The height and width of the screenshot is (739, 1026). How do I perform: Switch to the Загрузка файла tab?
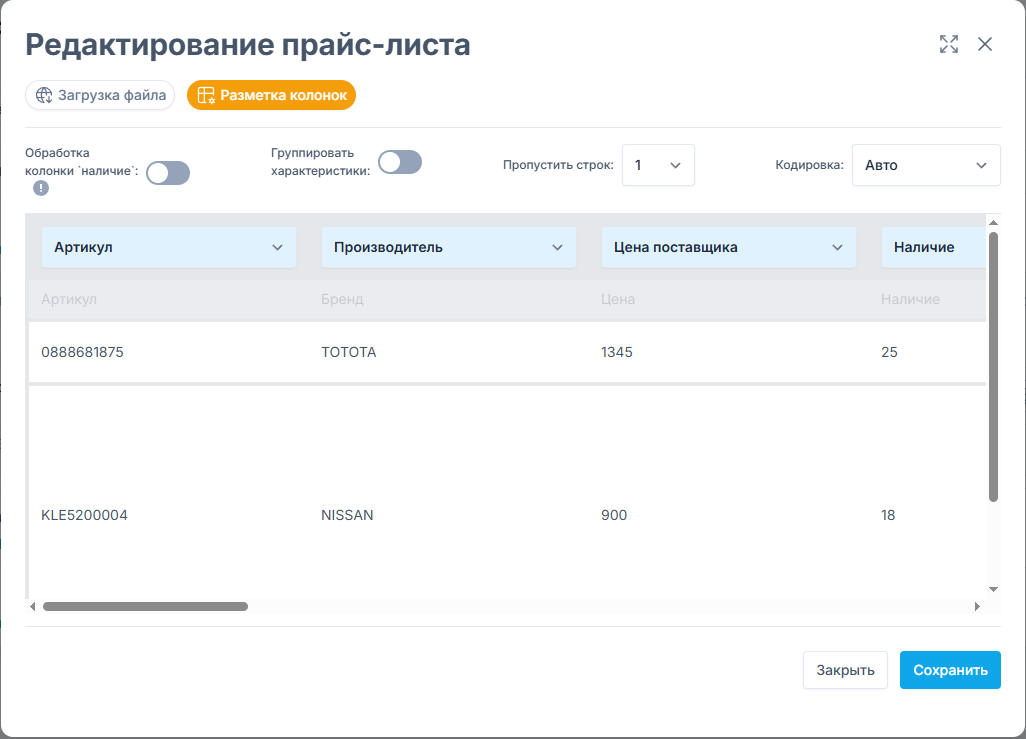100,96
